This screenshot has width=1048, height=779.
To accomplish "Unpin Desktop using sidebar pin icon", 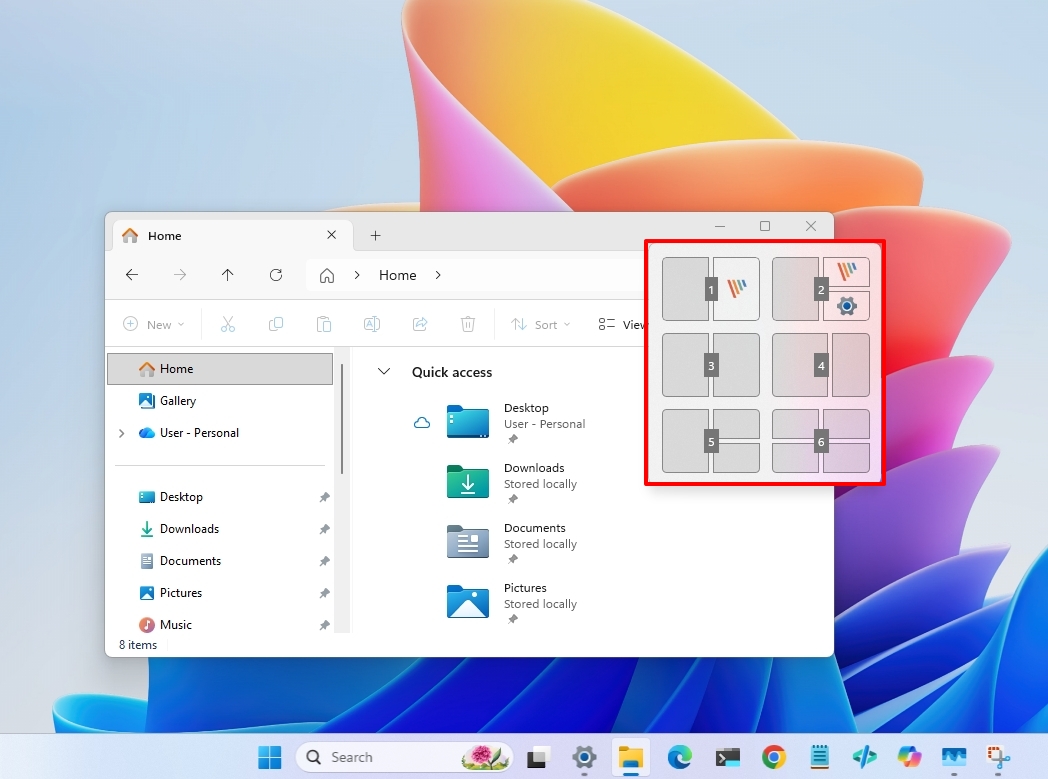I will coord(324,497).
